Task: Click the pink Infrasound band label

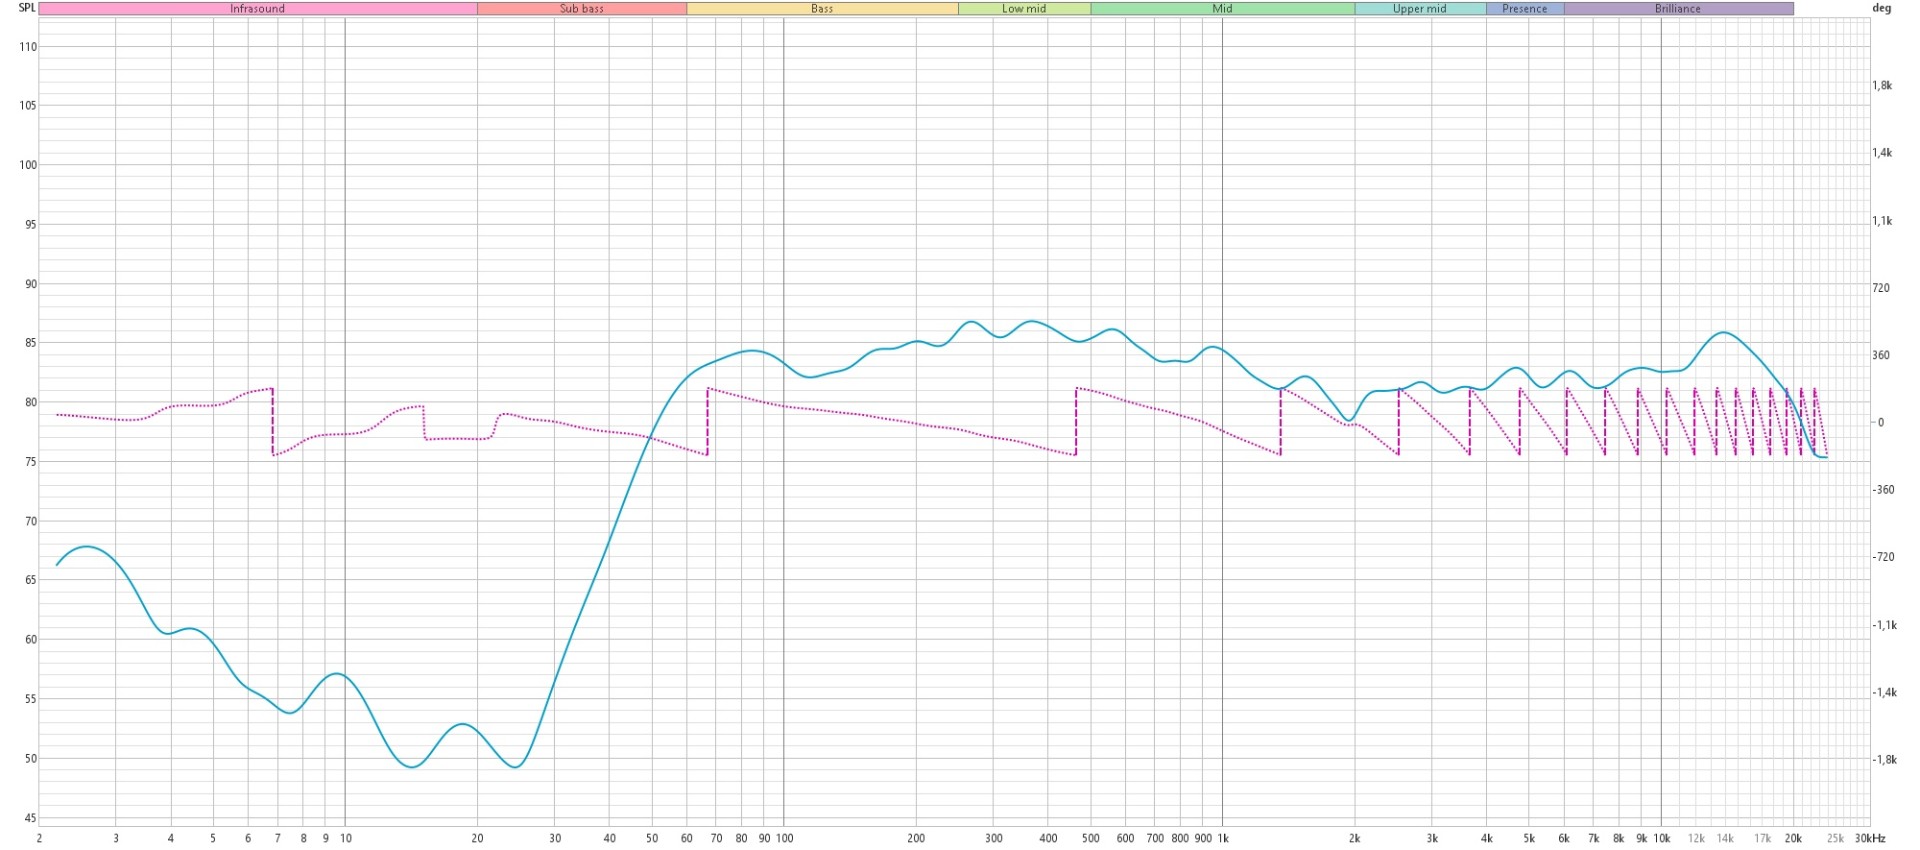Action: pyautogui.click(x=257, y=9)
